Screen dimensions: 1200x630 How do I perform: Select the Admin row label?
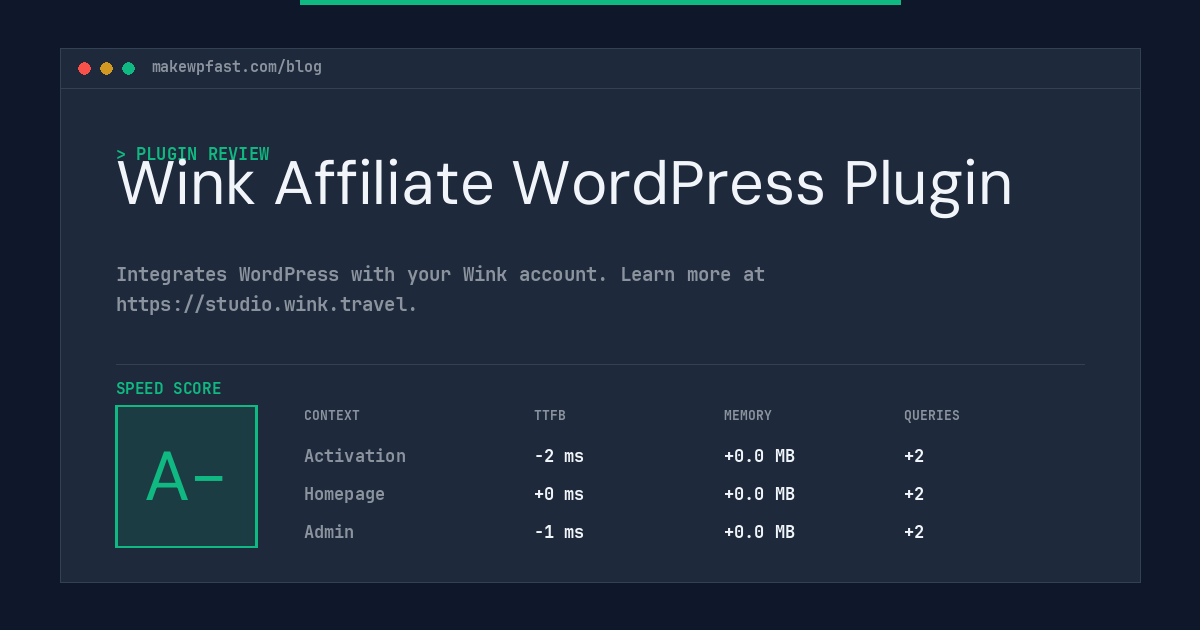[329, 532]
